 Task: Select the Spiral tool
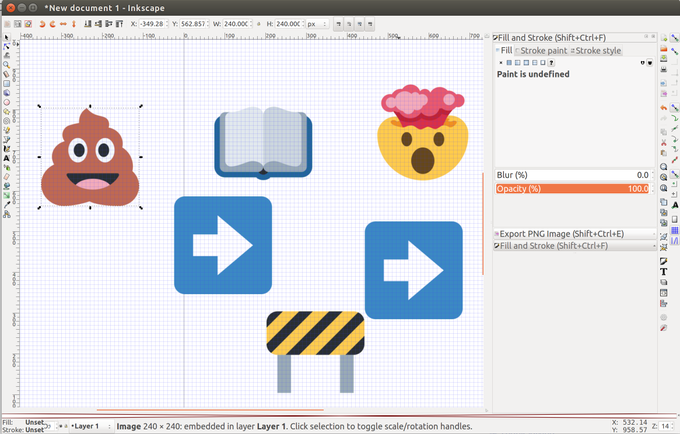coord(7,121)
